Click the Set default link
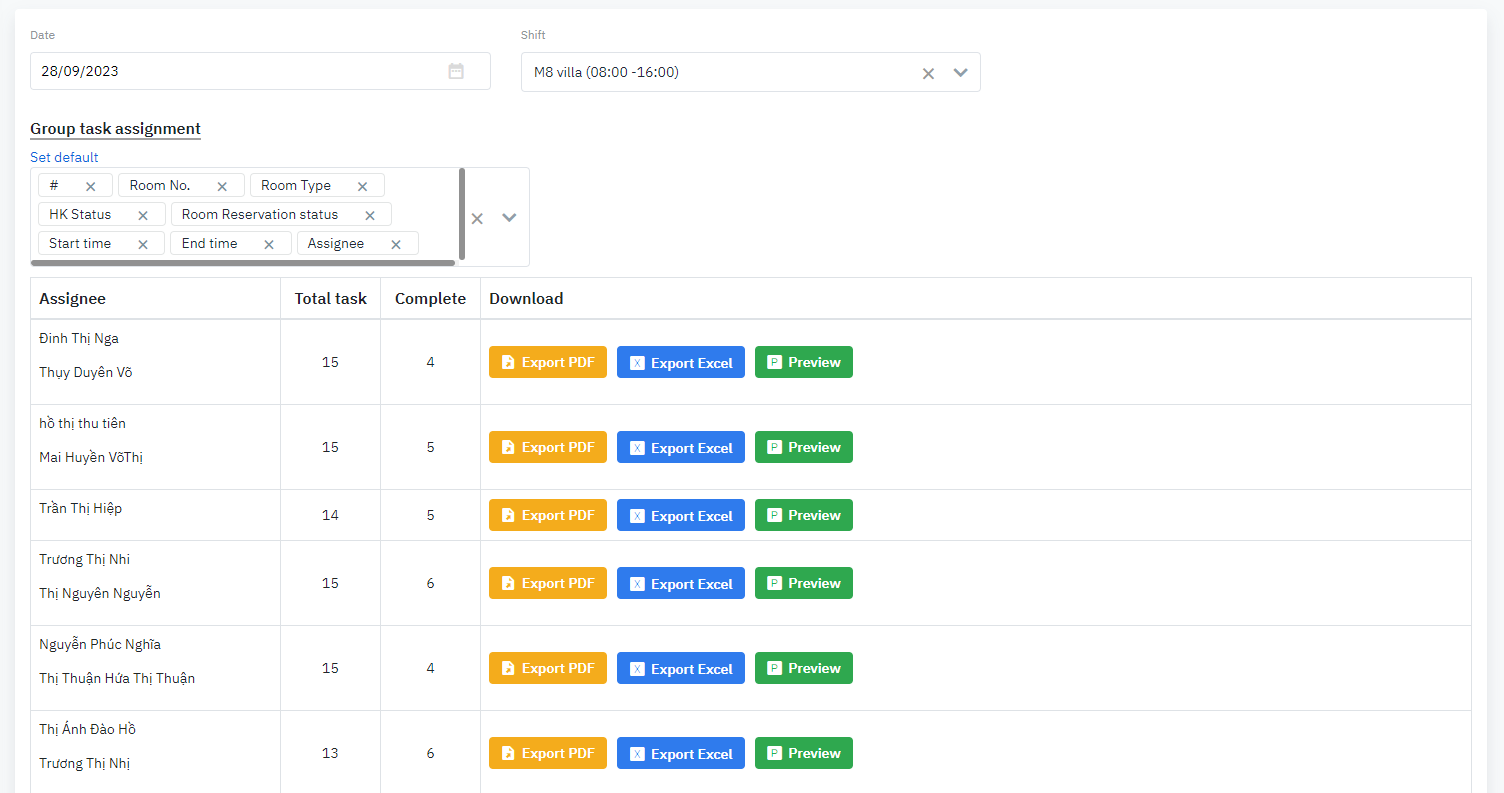Screen dimensions: 1504x793 64,157
